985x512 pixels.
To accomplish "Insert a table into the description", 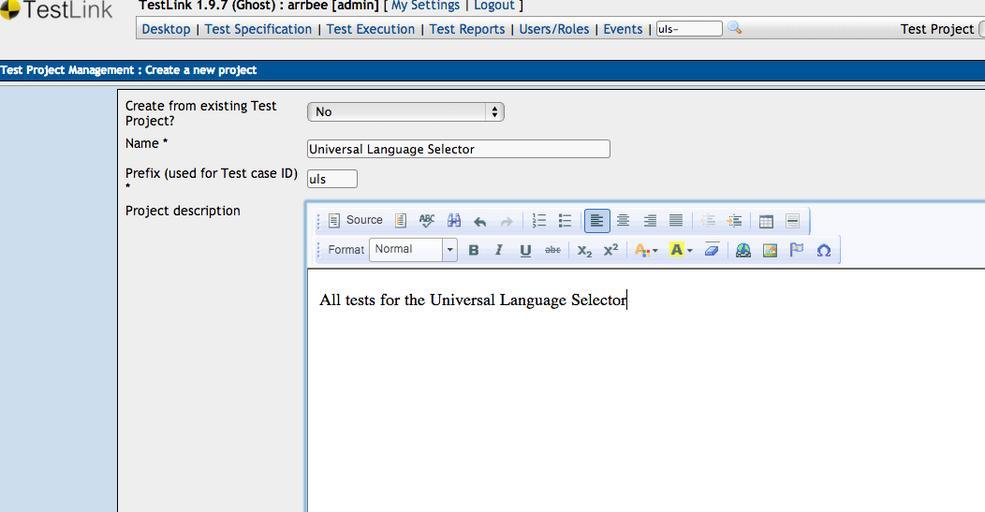I will pyautogui.click(x=766, y=221).
